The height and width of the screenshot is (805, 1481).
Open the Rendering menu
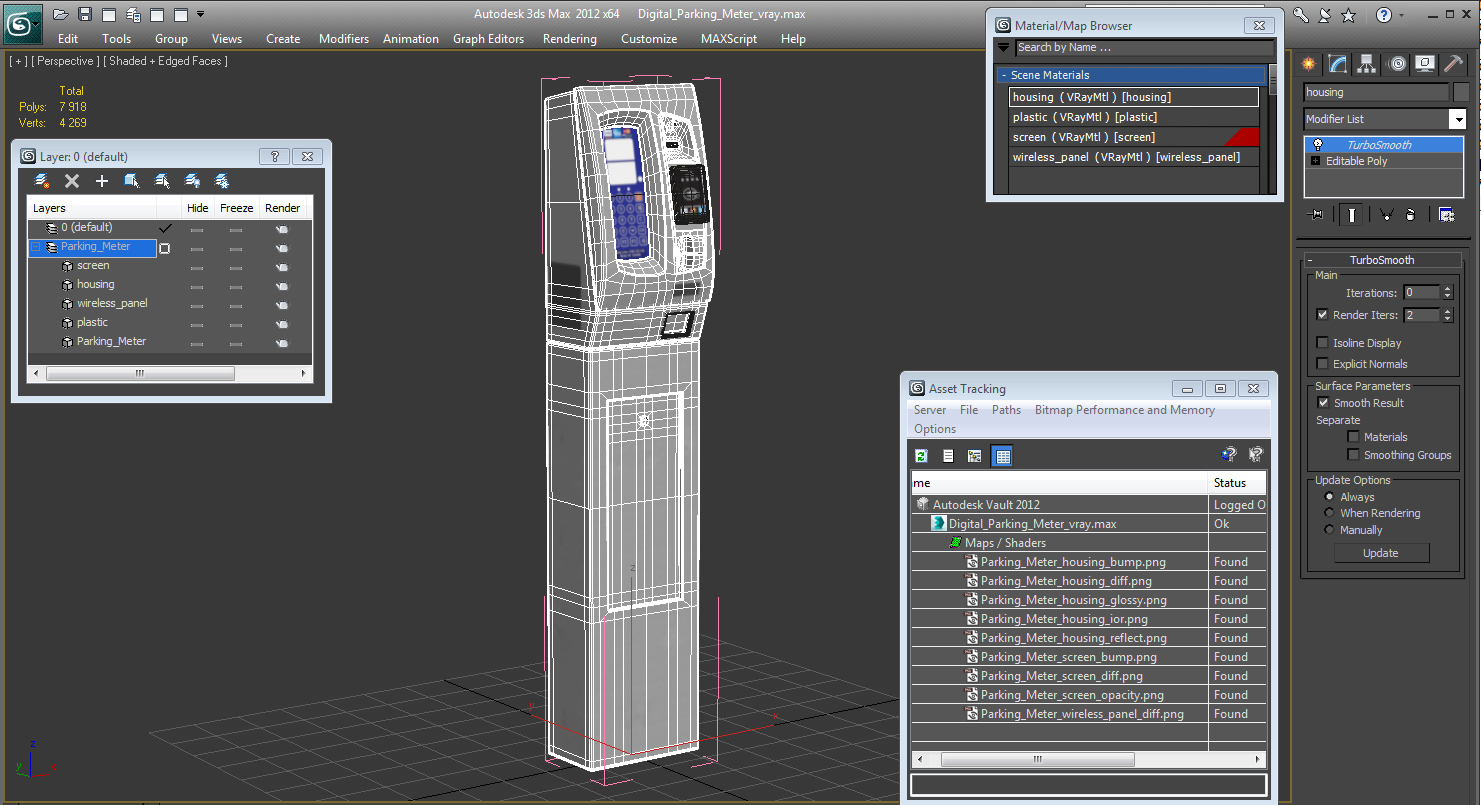(569, 39)
